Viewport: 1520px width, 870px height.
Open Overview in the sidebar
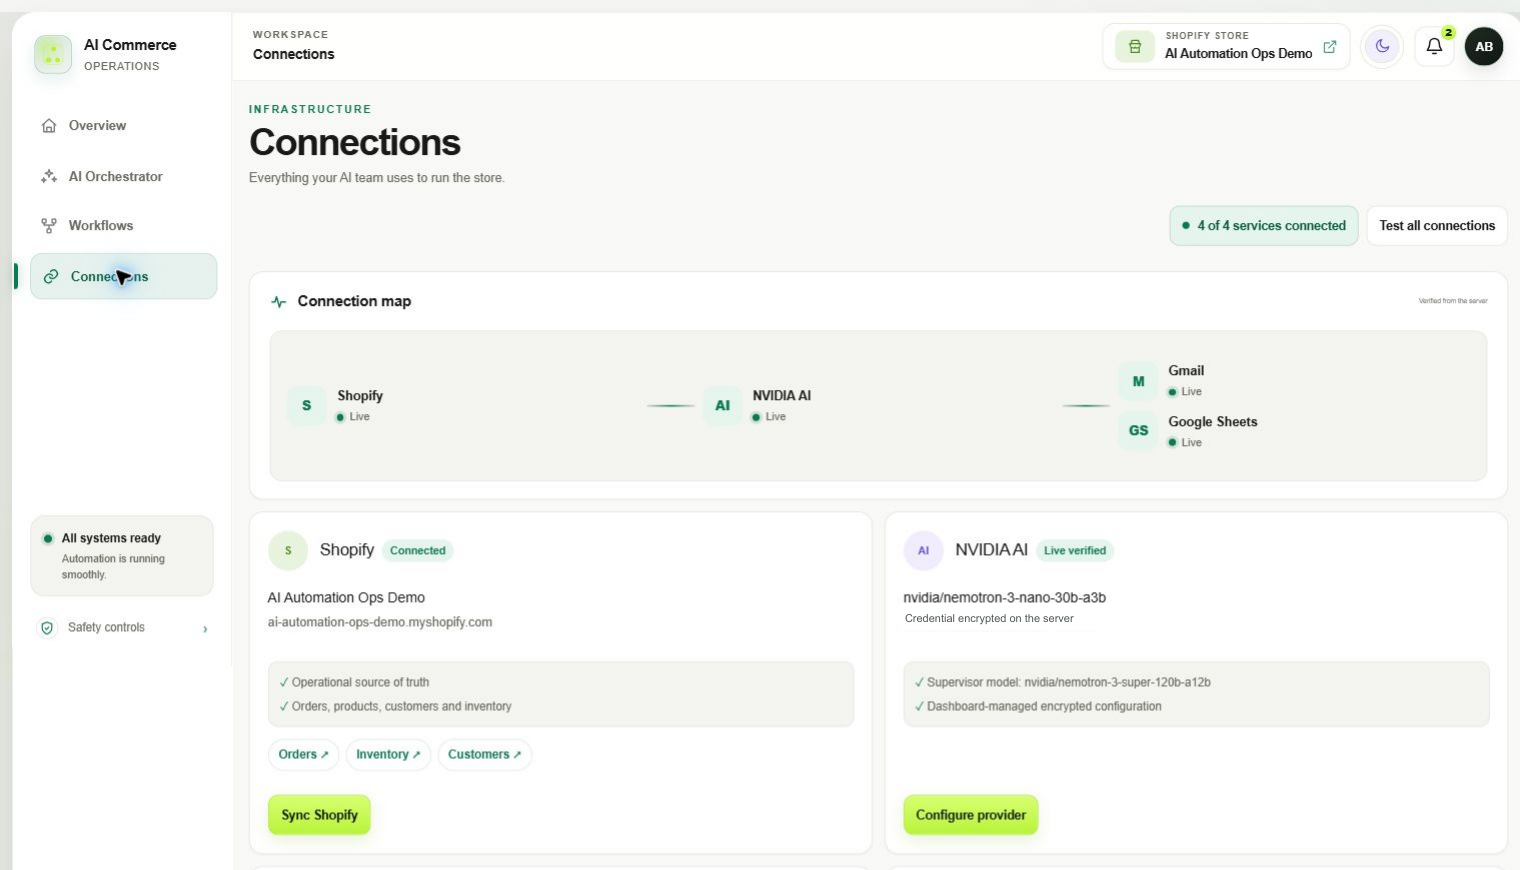[123, 126]
